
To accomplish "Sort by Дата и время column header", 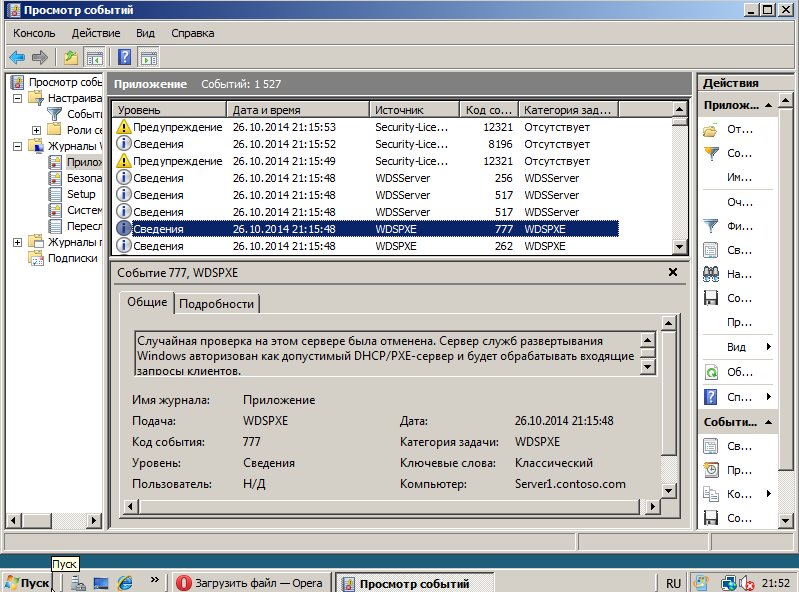I will click(298, 110).
